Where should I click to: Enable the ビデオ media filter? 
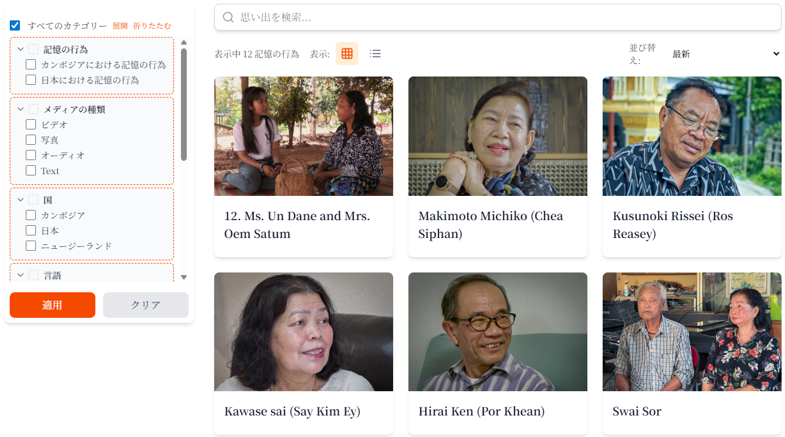tap(31, 125)
